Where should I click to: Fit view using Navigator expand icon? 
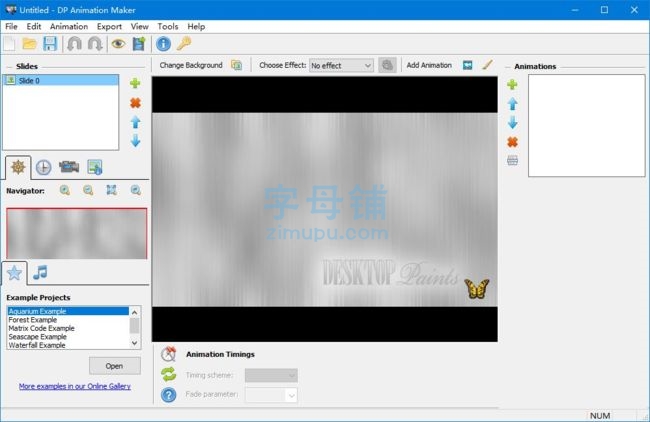tap(112, 190)
